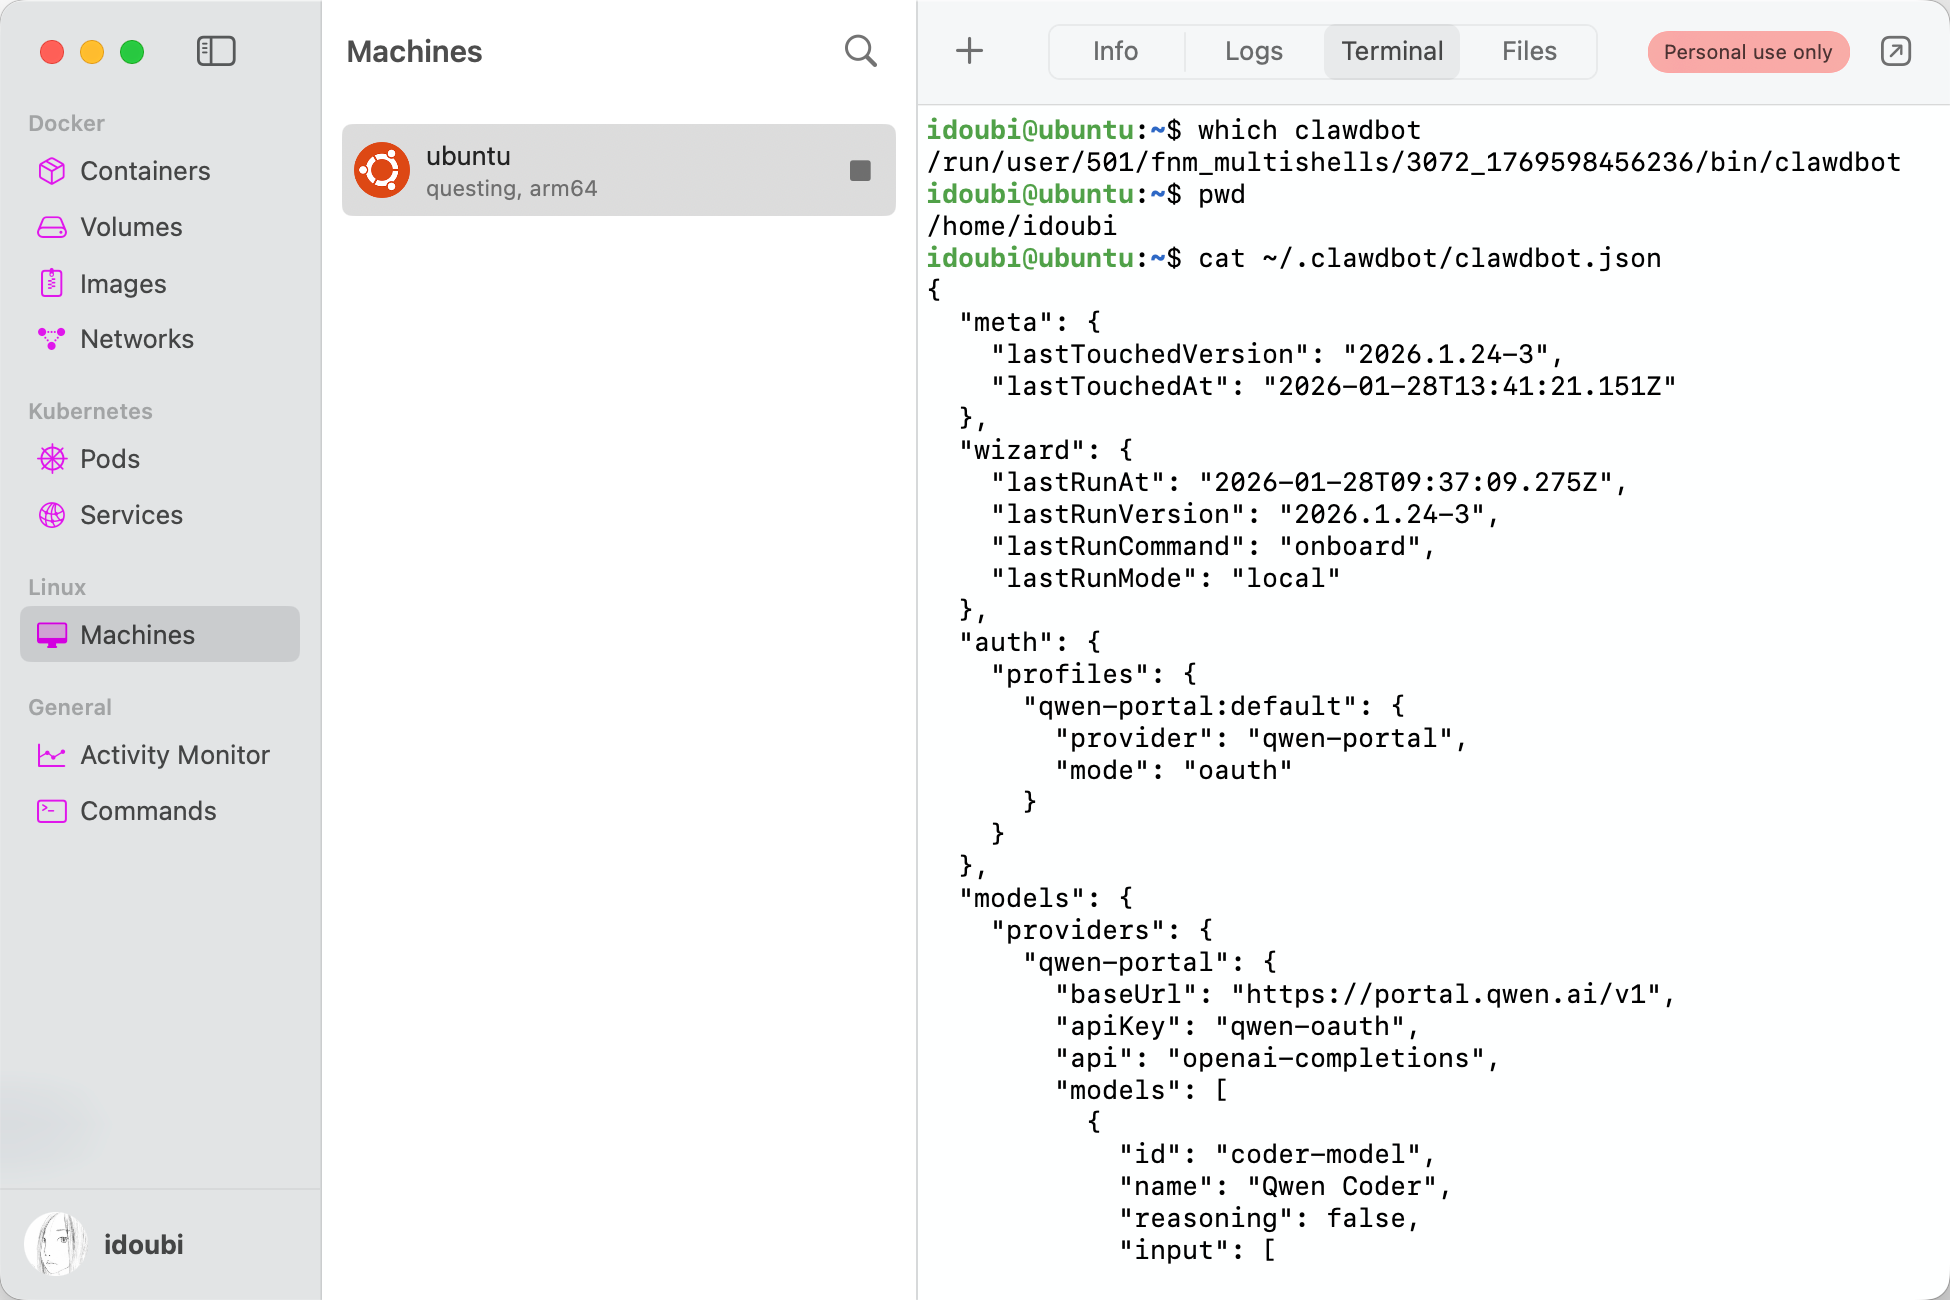
Task: Open Kubernetes Pods list
Action: (109, 459)
